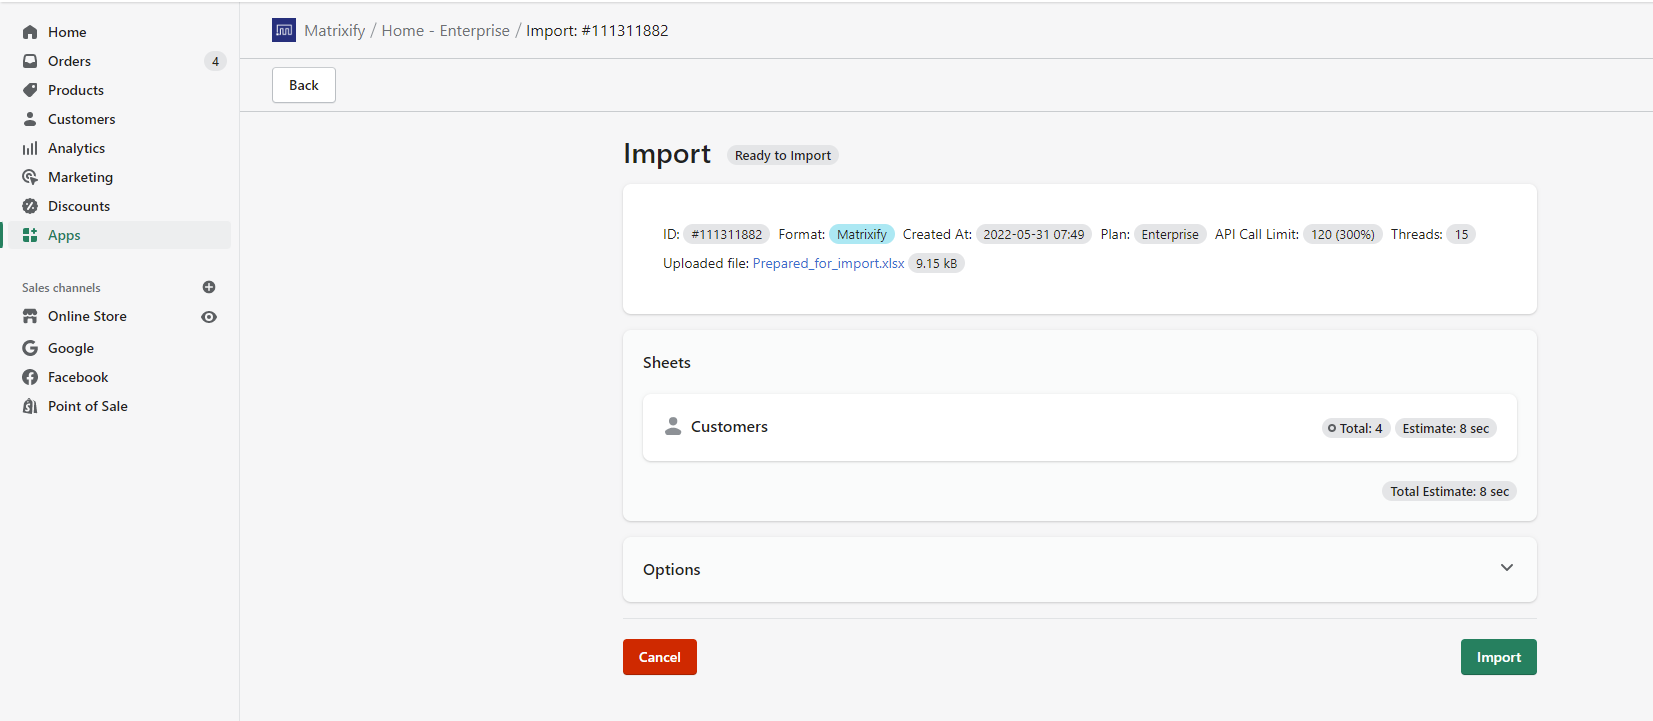Click the Analytics bar chart icon

[x=30, y=148]
